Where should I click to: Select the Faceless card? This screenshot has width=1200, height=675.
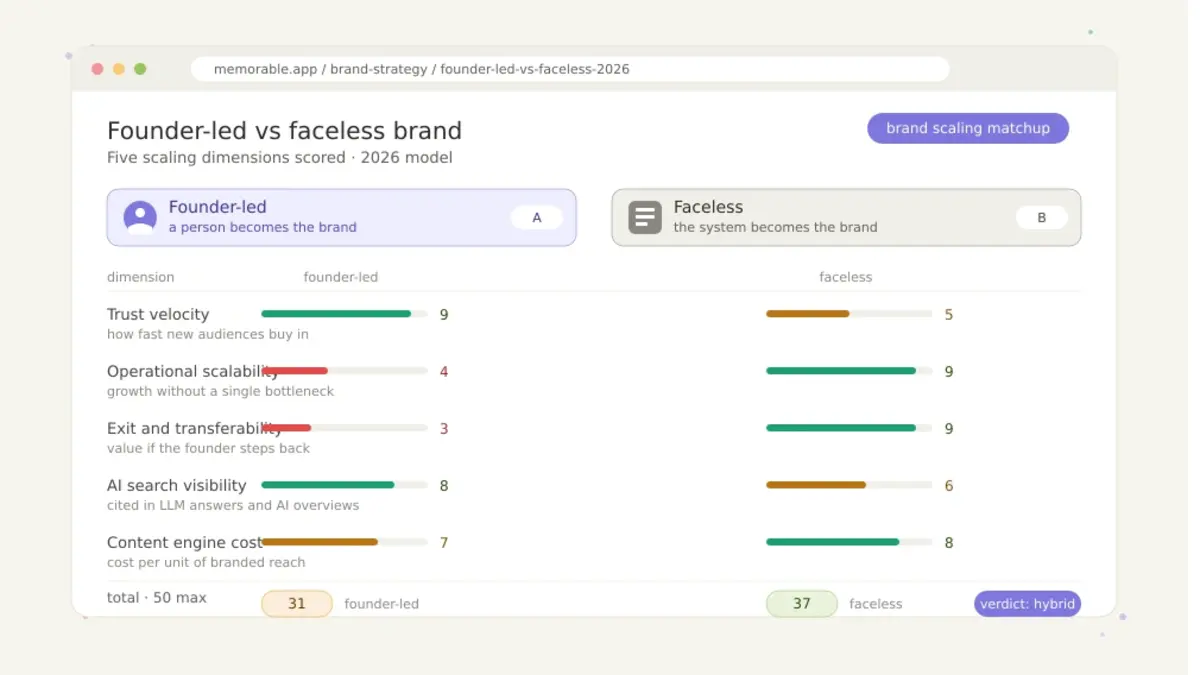pos(846,217)
